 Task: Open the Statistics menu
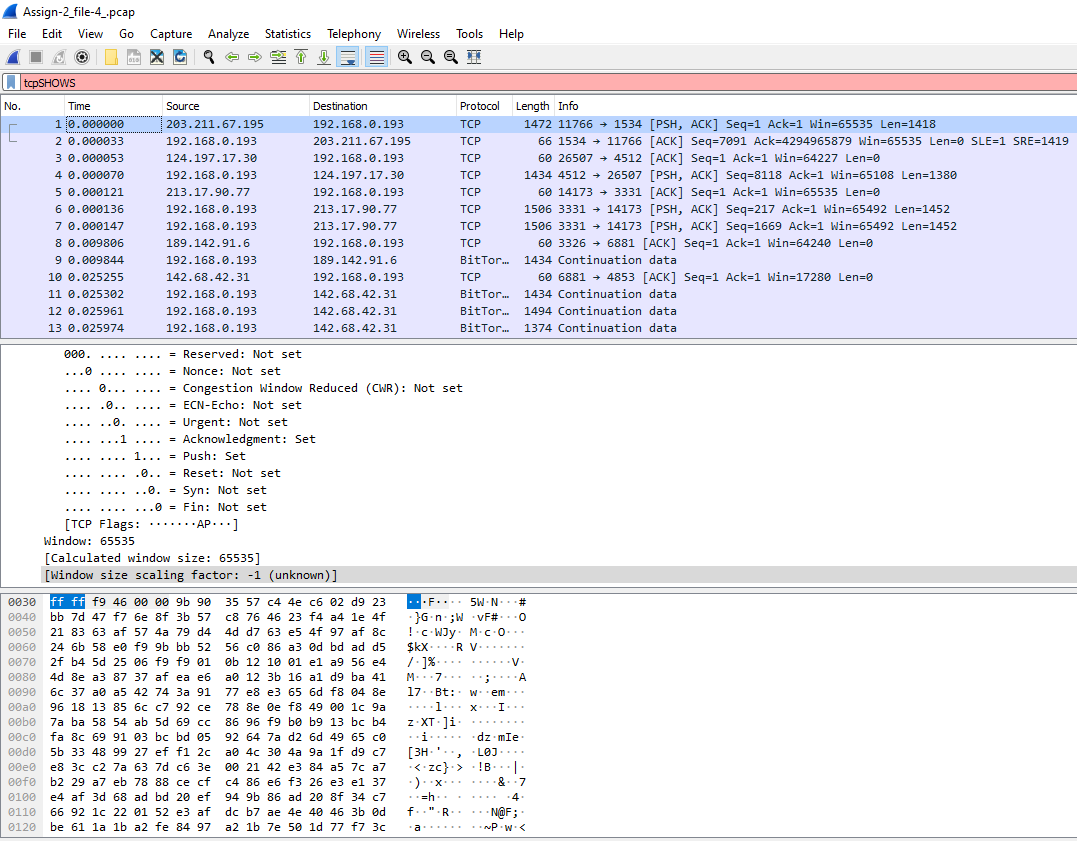[288, 33]
